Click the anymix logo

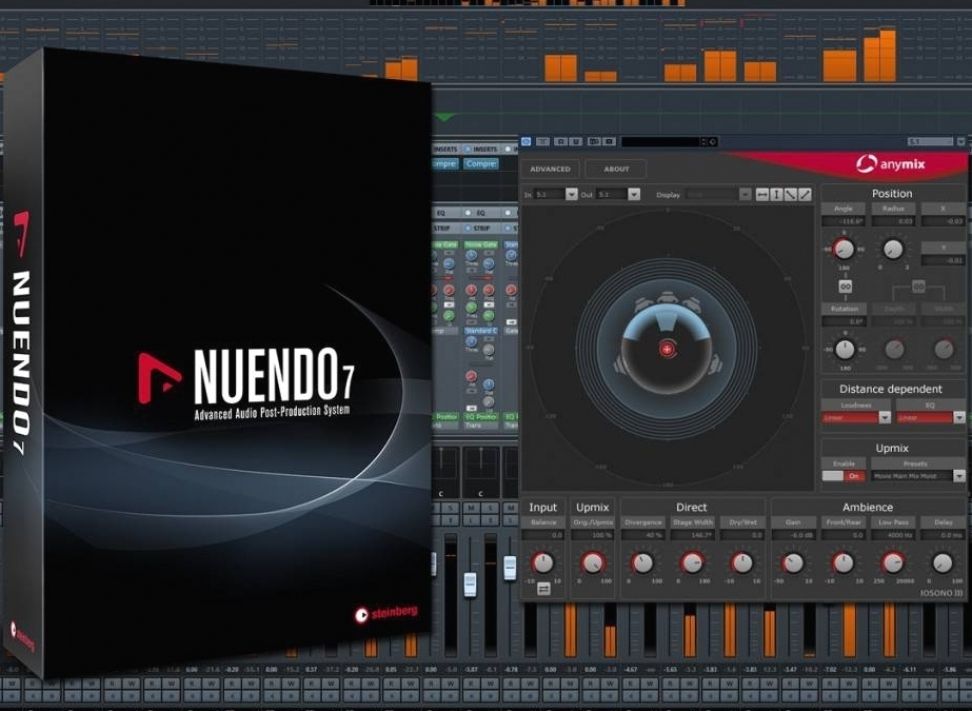[890, 164]
